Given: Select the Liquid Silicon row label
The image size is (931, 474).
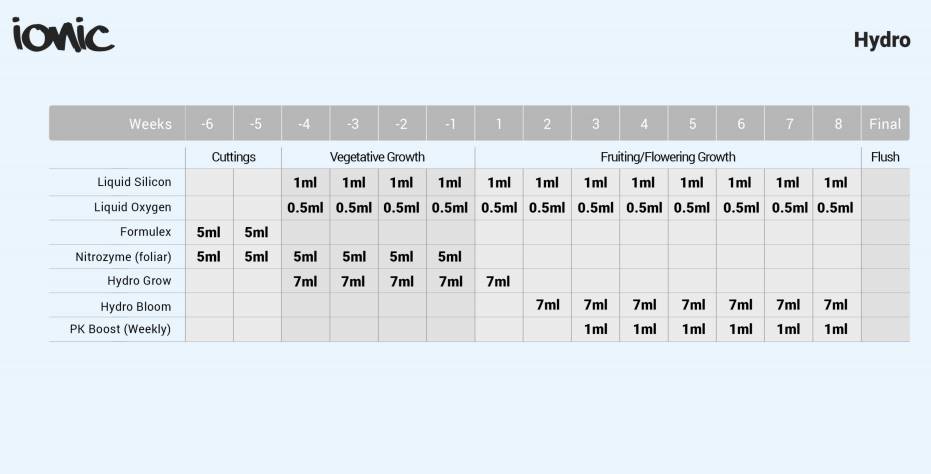Looking at the screenshot, I should [134, 182].
